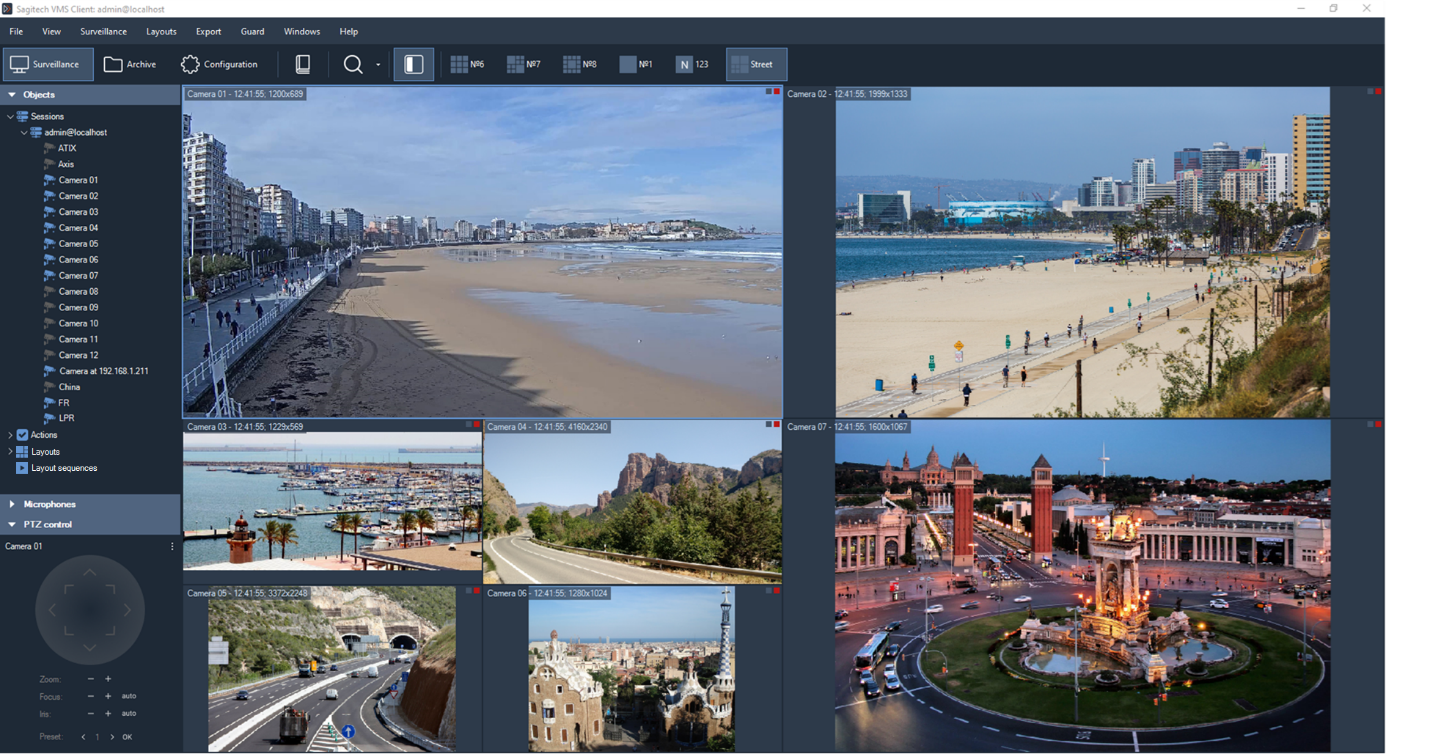
Task: Open the event log book icon
Action: point(302,64)
